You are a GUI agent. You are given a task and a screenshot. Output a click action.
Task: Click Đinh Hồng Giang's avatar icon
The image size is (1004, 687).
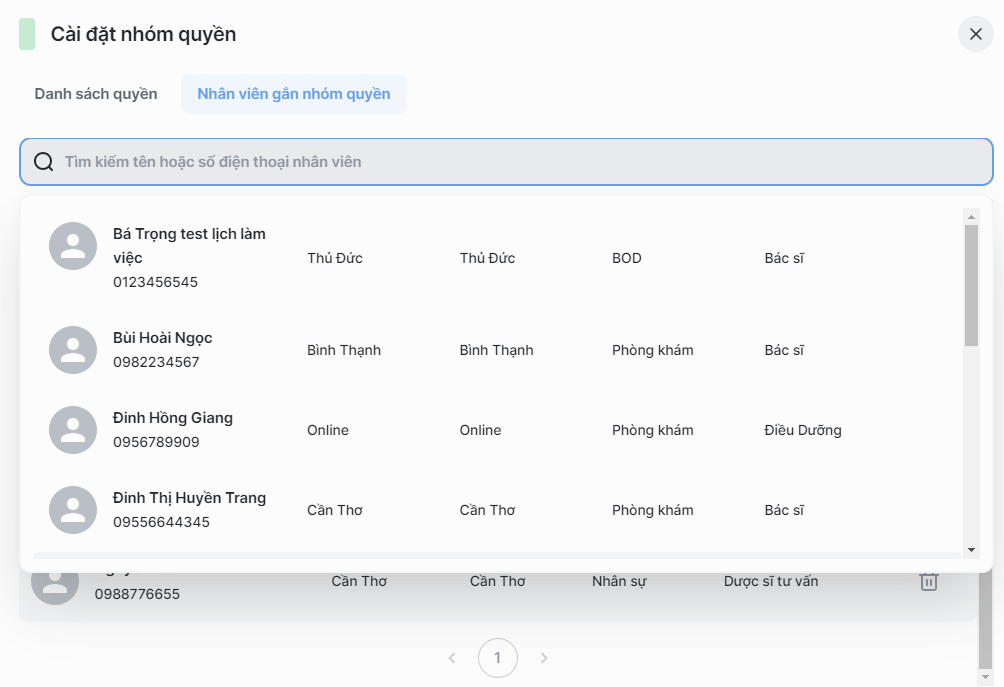tap(73, 430)
